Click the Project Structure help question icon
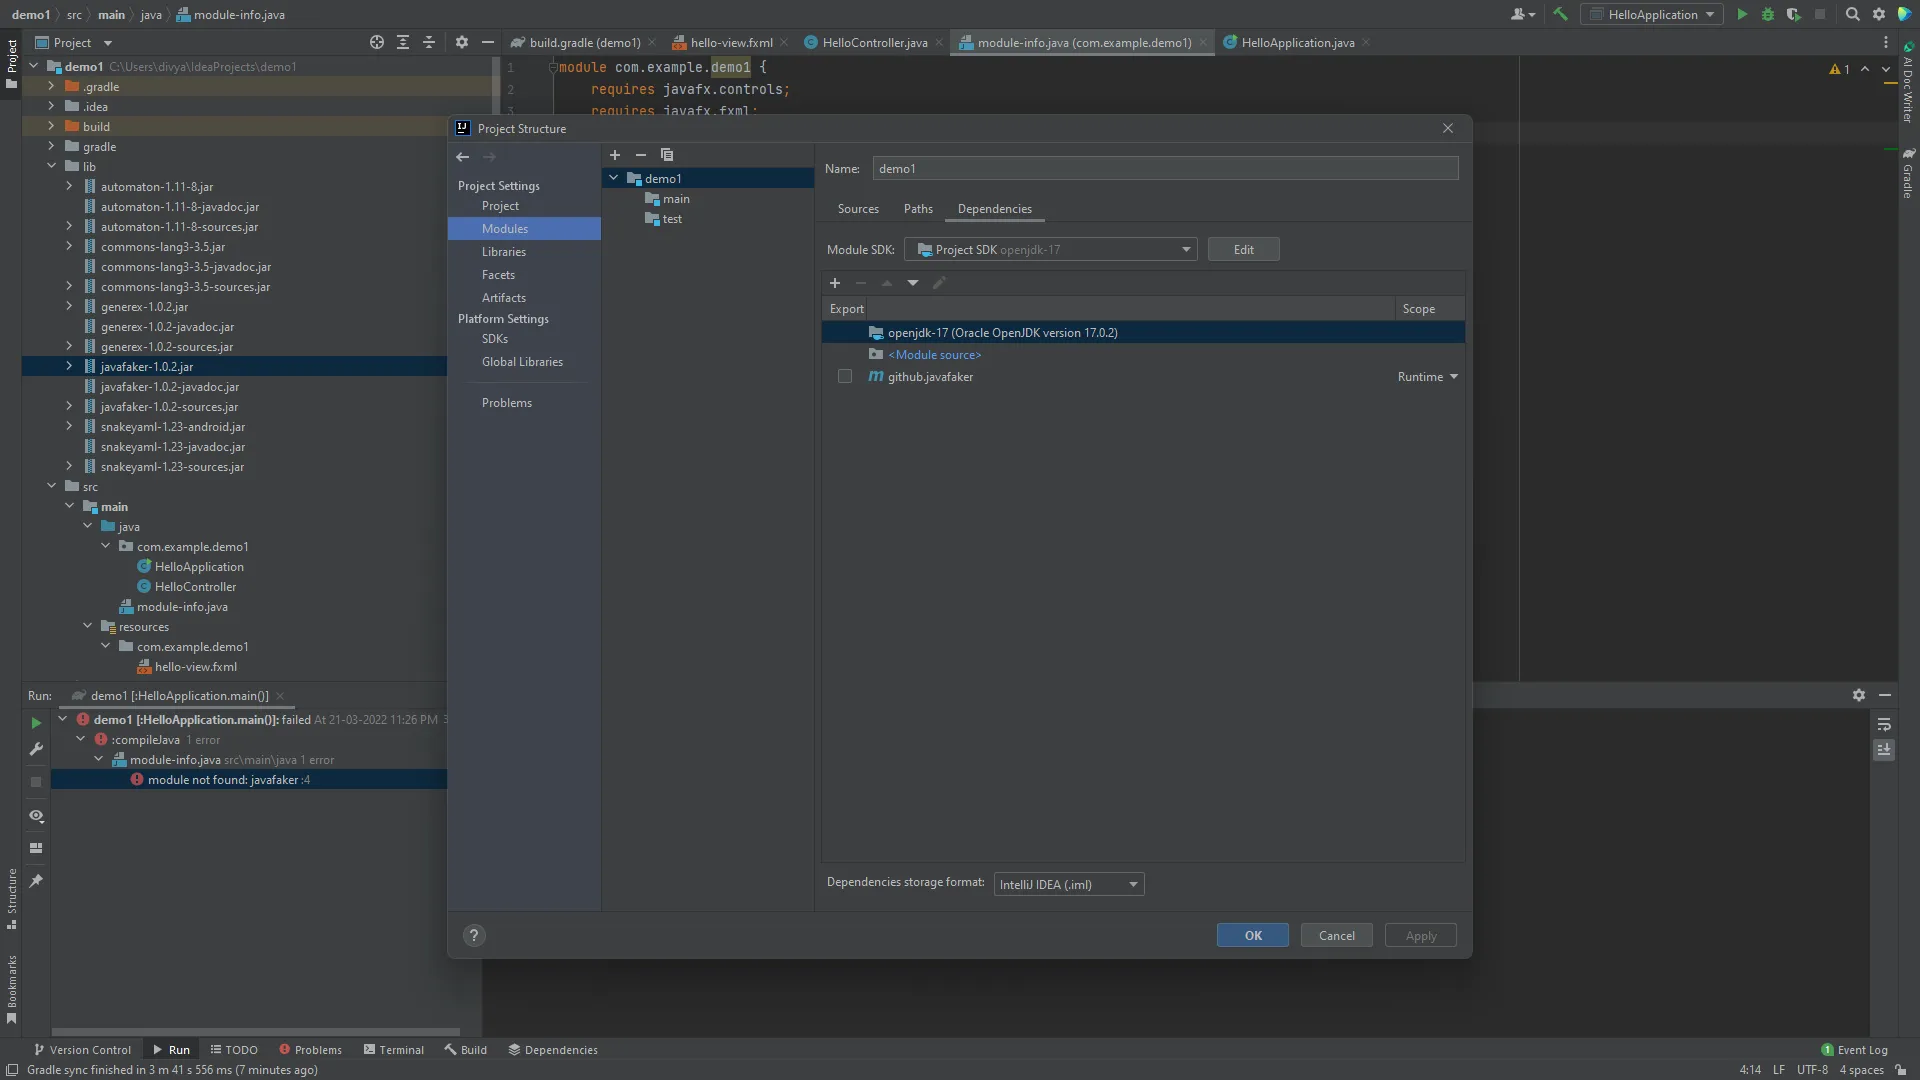The height and width of the screenshot is (1080, 1920). 474,935
